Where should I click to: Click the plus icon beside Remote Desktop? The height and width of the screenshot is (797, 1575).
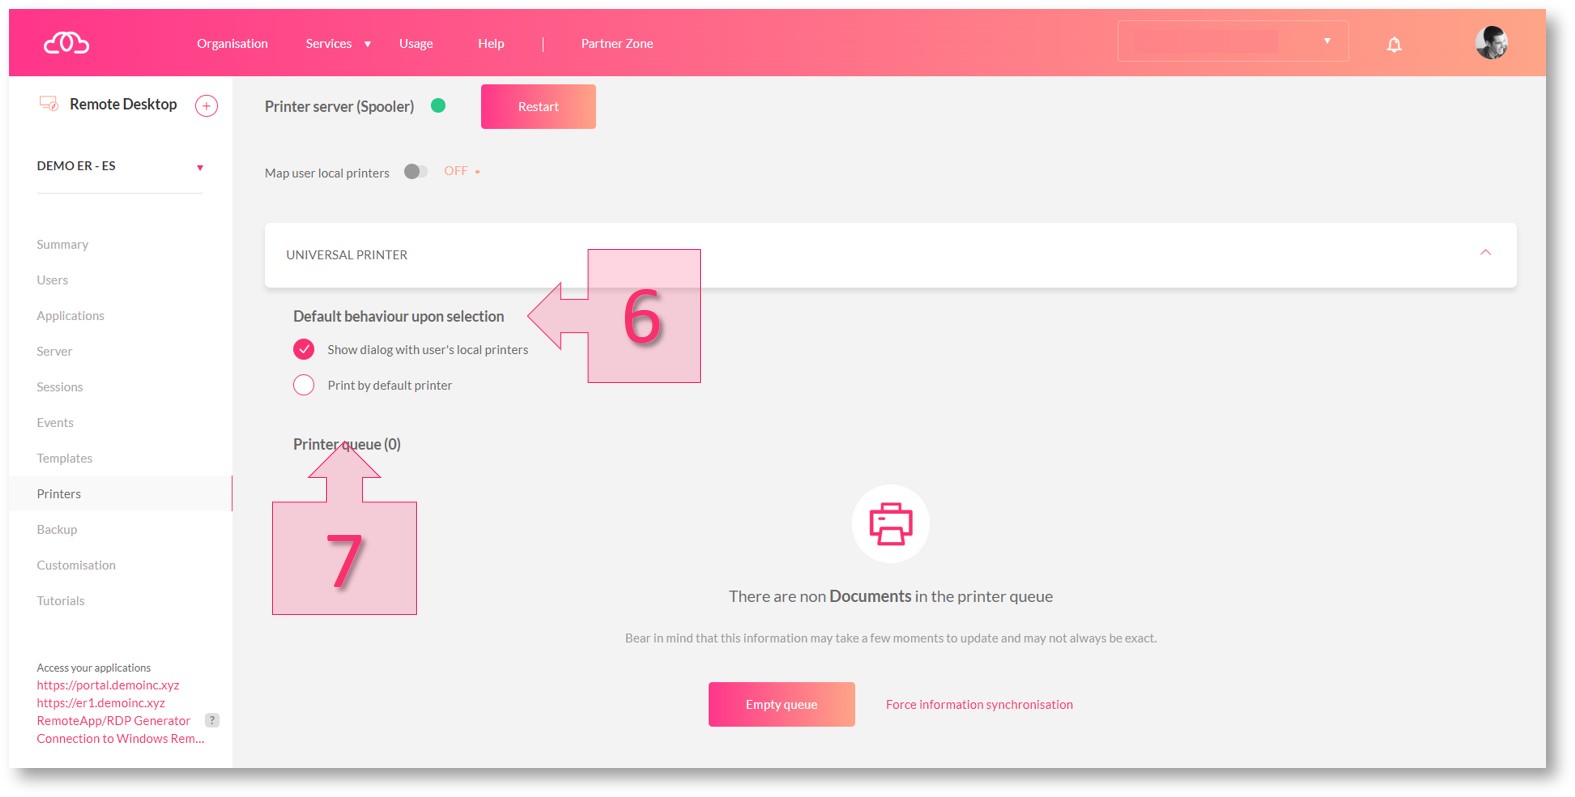click(x=206, y=105)
